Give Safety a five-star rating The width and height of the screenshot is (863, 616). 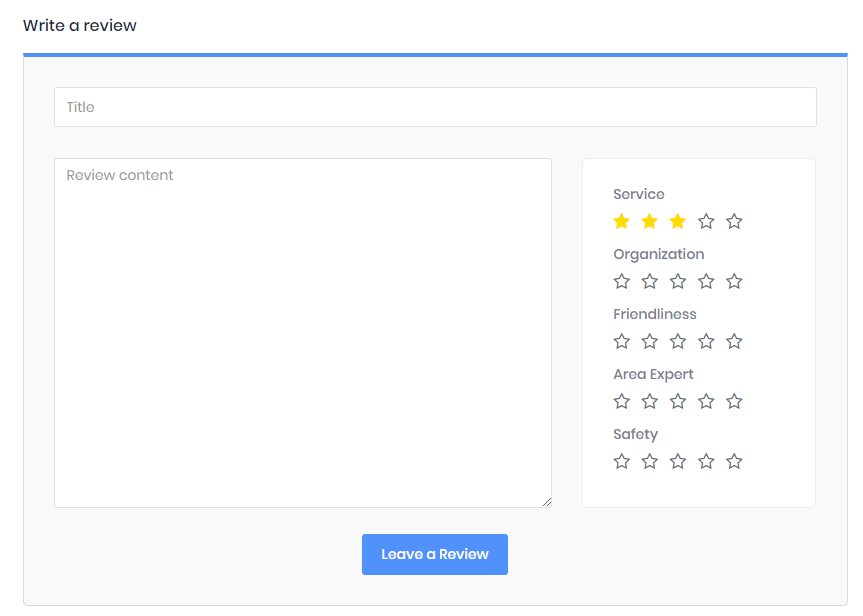click(x=734, y=461)
